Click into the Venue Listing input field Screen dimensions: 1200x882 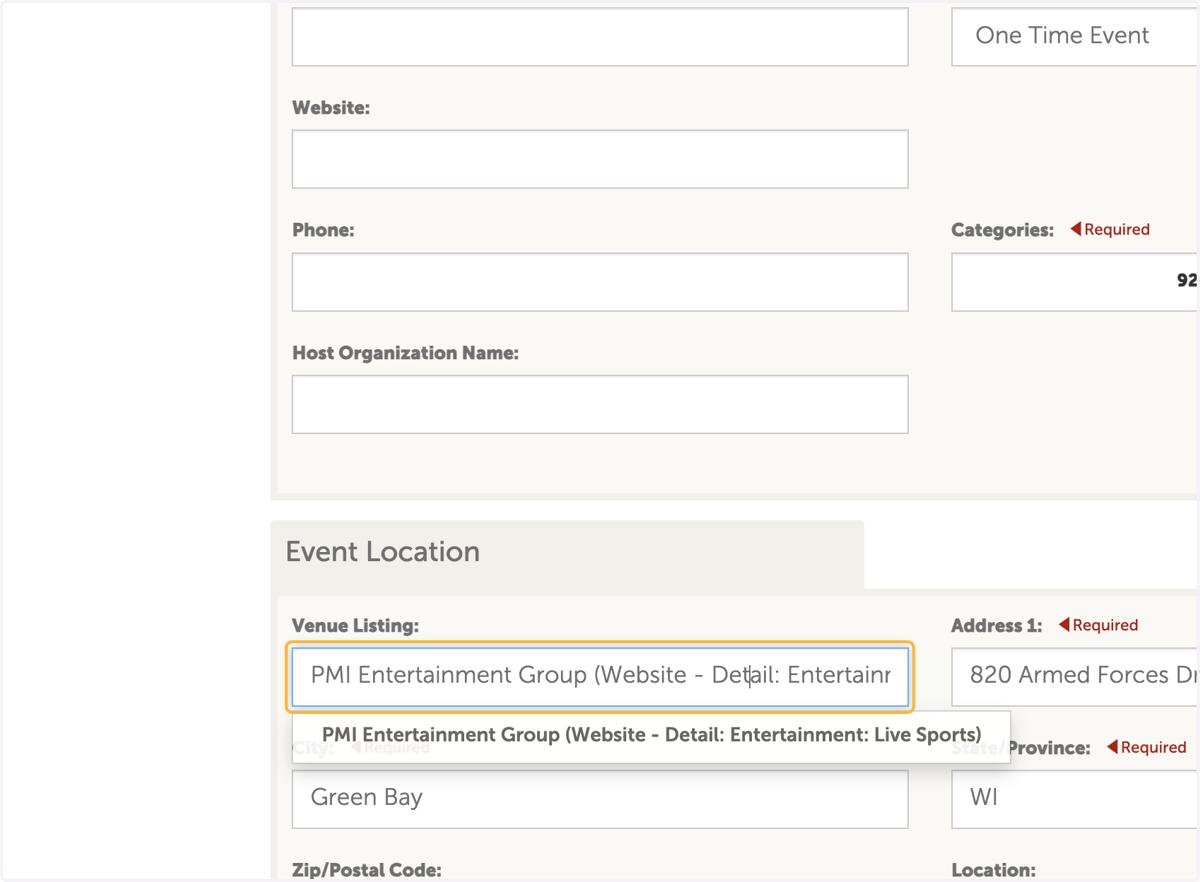[x=600, y=676]
